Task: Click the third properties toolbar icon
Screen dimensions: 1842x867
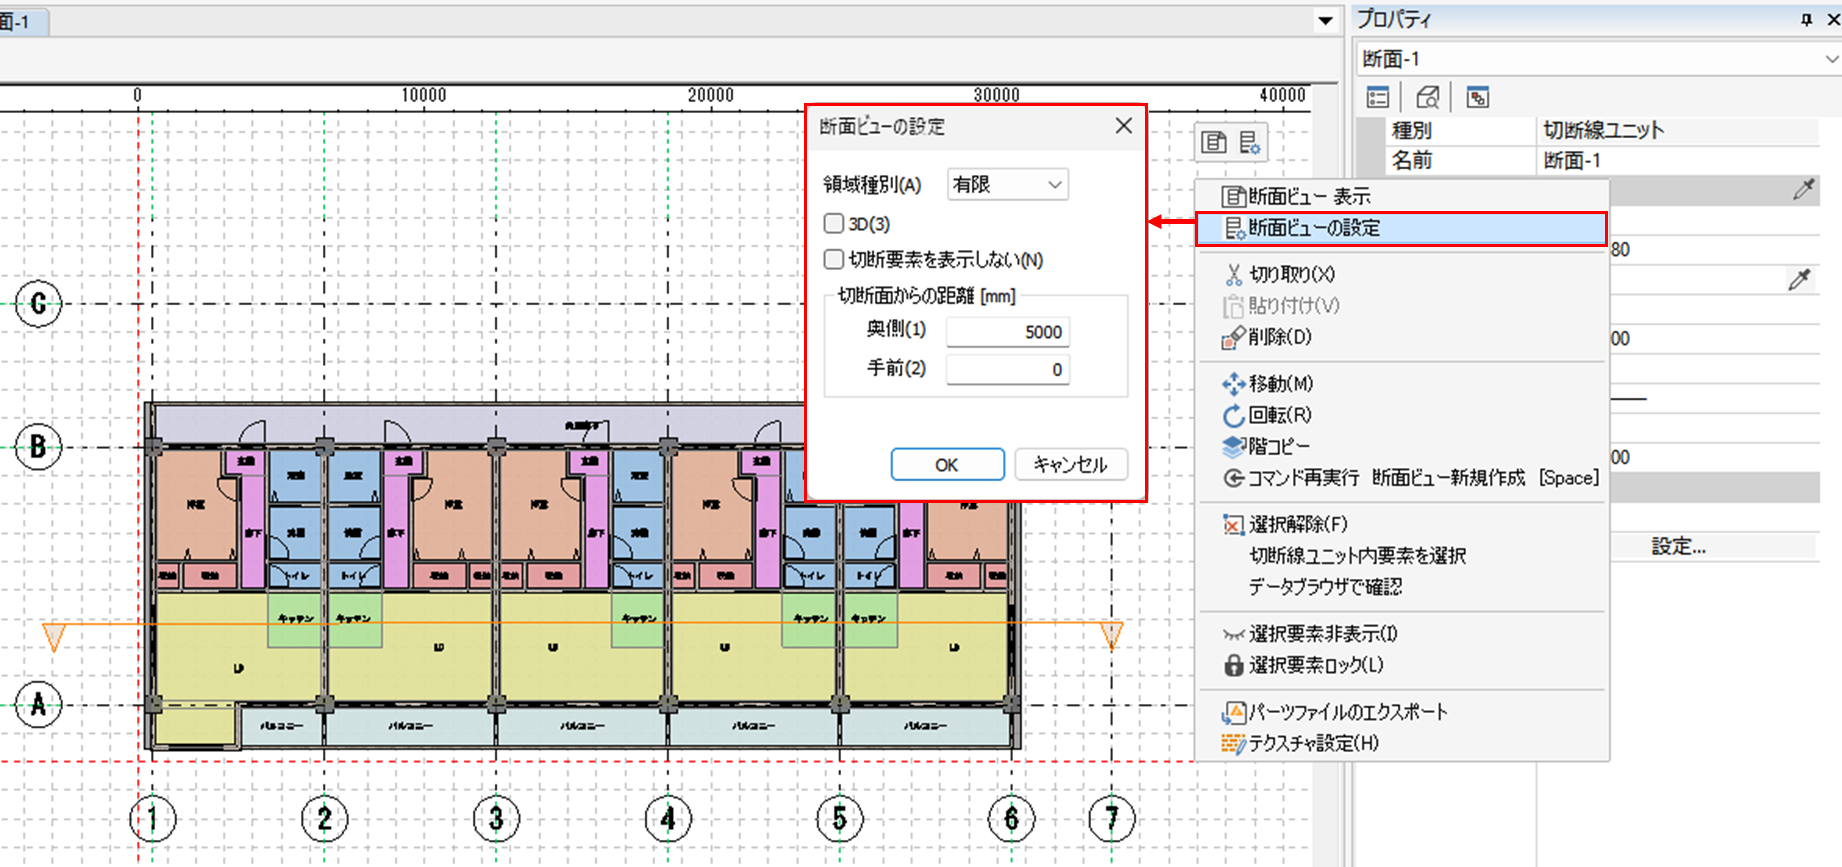Action: (x=1477, y=97)
